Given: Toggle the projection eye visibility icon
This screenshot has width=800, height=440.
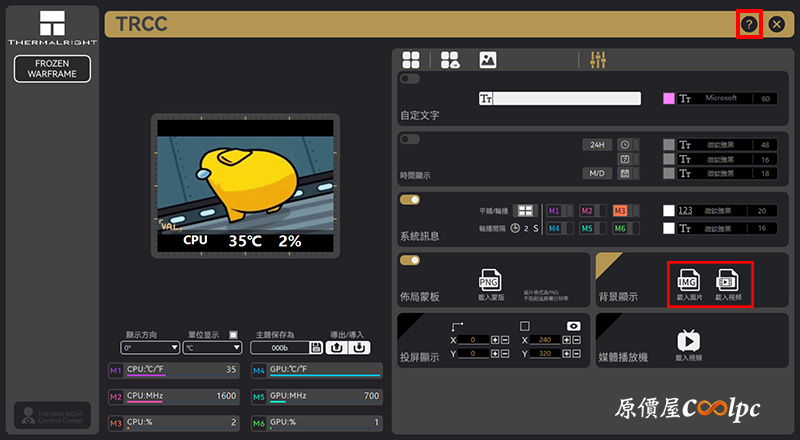Looking at the screenshot, I should click(573, 326).
